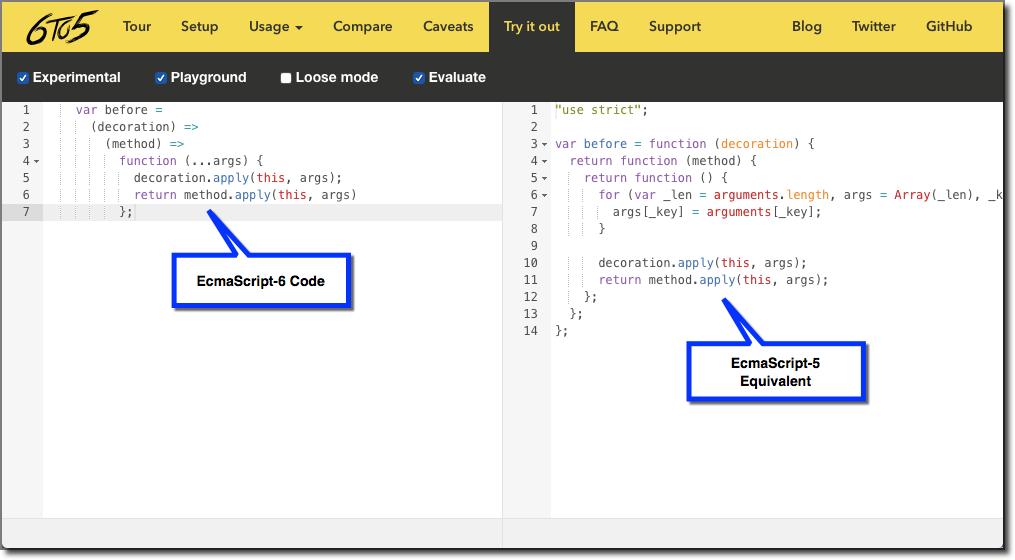Uncheck the Experimental checkbox
This screenshot has height=560, width=1015.
pyautogui.click(x=23, y=78)
